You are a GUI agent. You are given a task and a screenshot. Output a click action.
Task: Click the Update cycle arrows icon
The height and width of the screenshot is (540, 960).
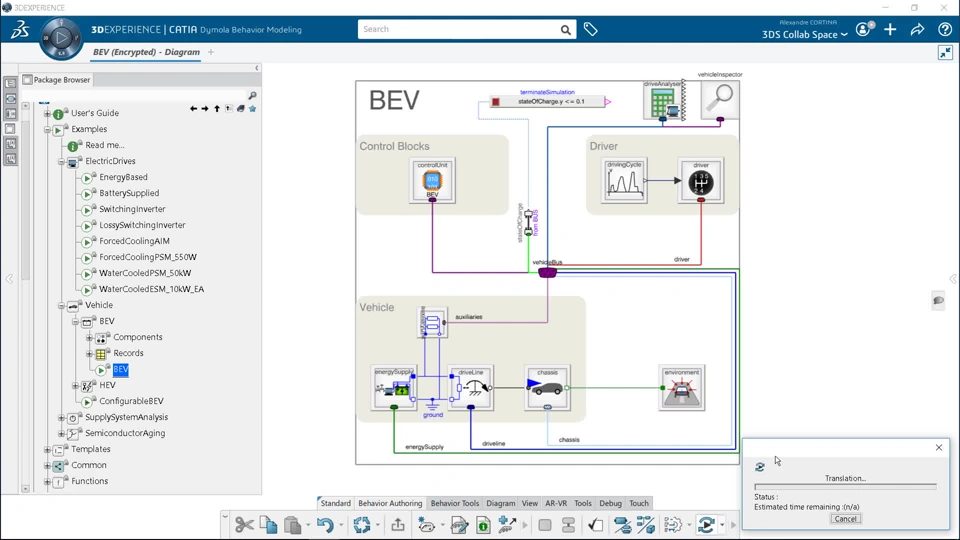pos(362,525)
